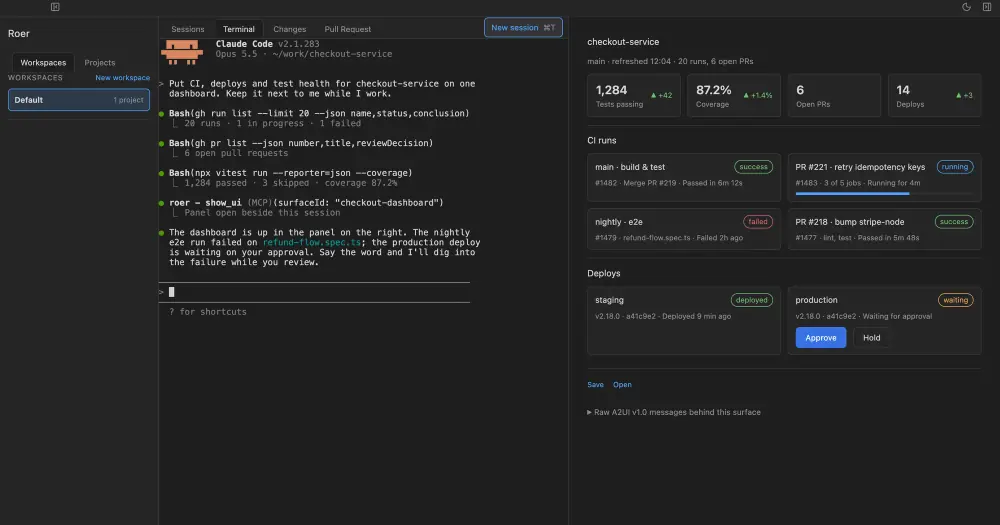The image size is (1000, 525).
Task: Click the terminal prompt input line
Action: click(314, 292)
